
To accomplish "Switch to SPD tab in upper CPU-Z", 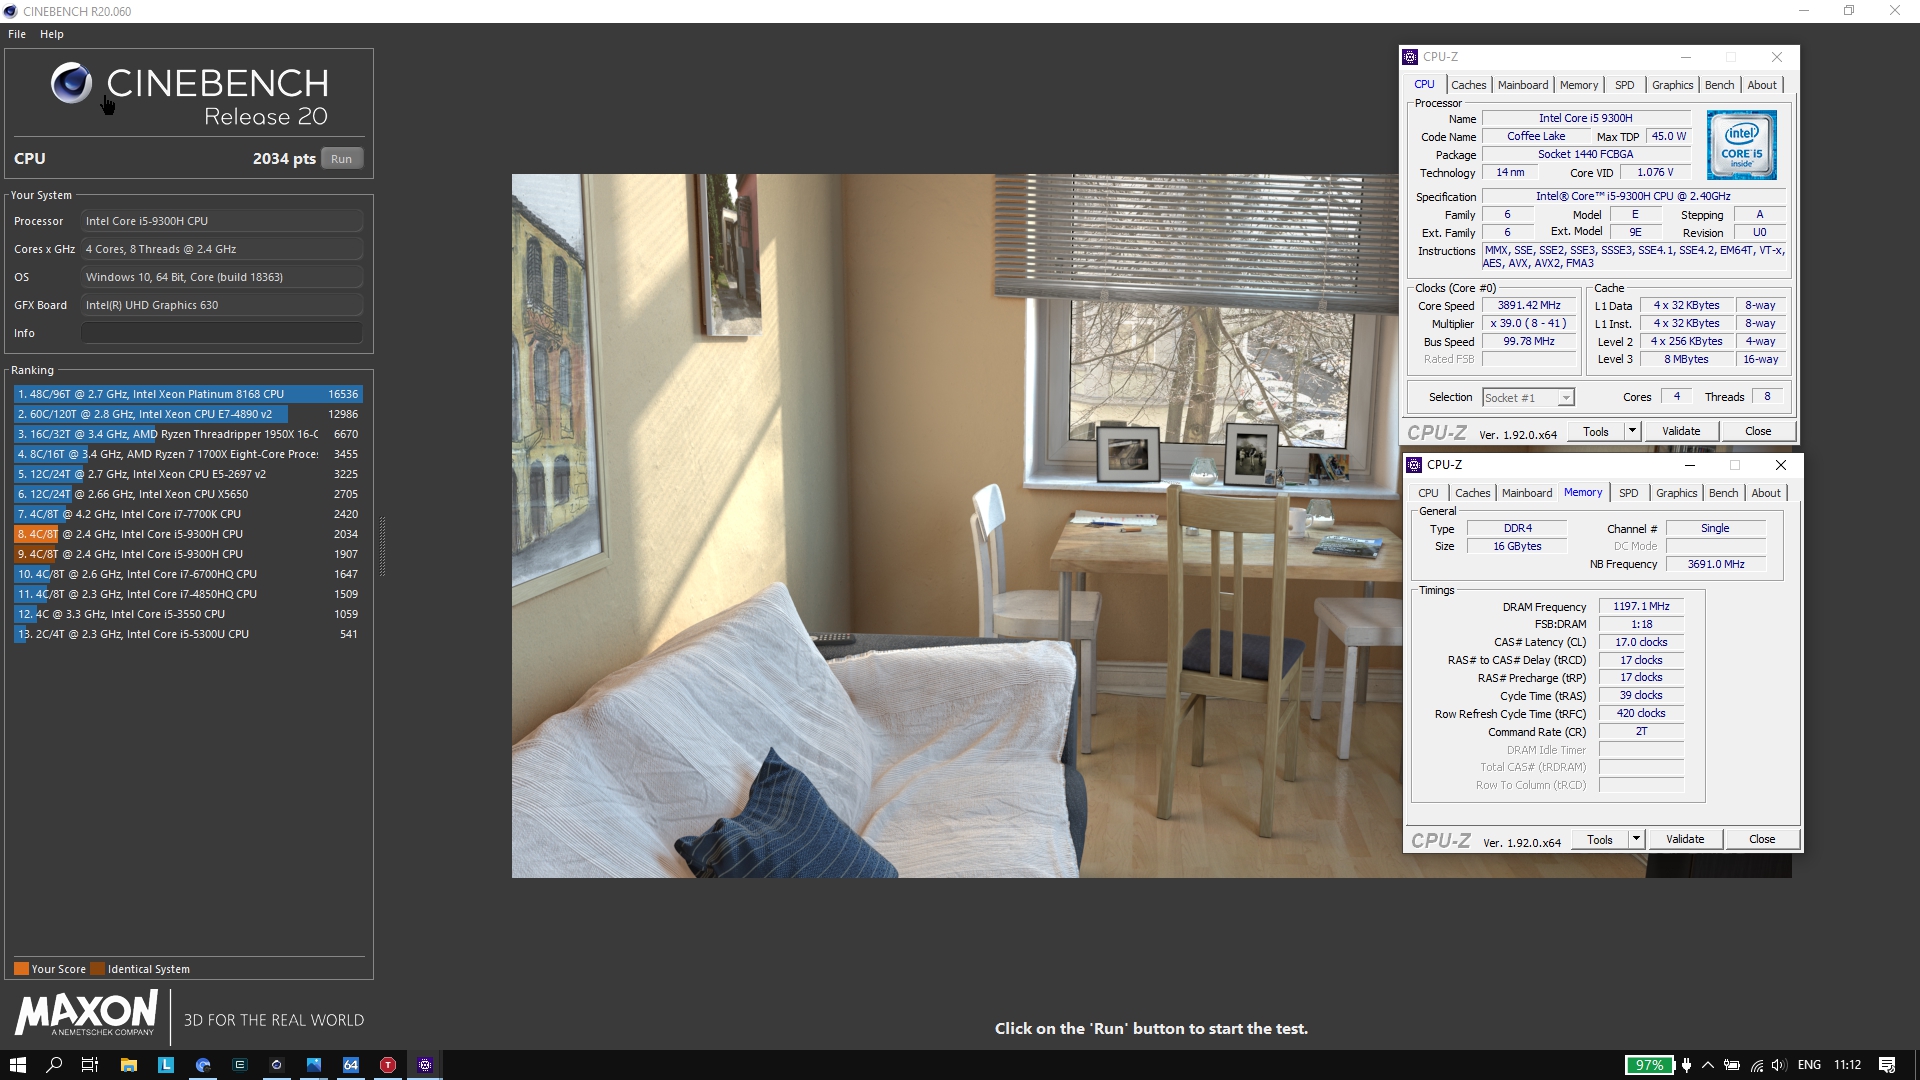I will (x=1625, y=85).
